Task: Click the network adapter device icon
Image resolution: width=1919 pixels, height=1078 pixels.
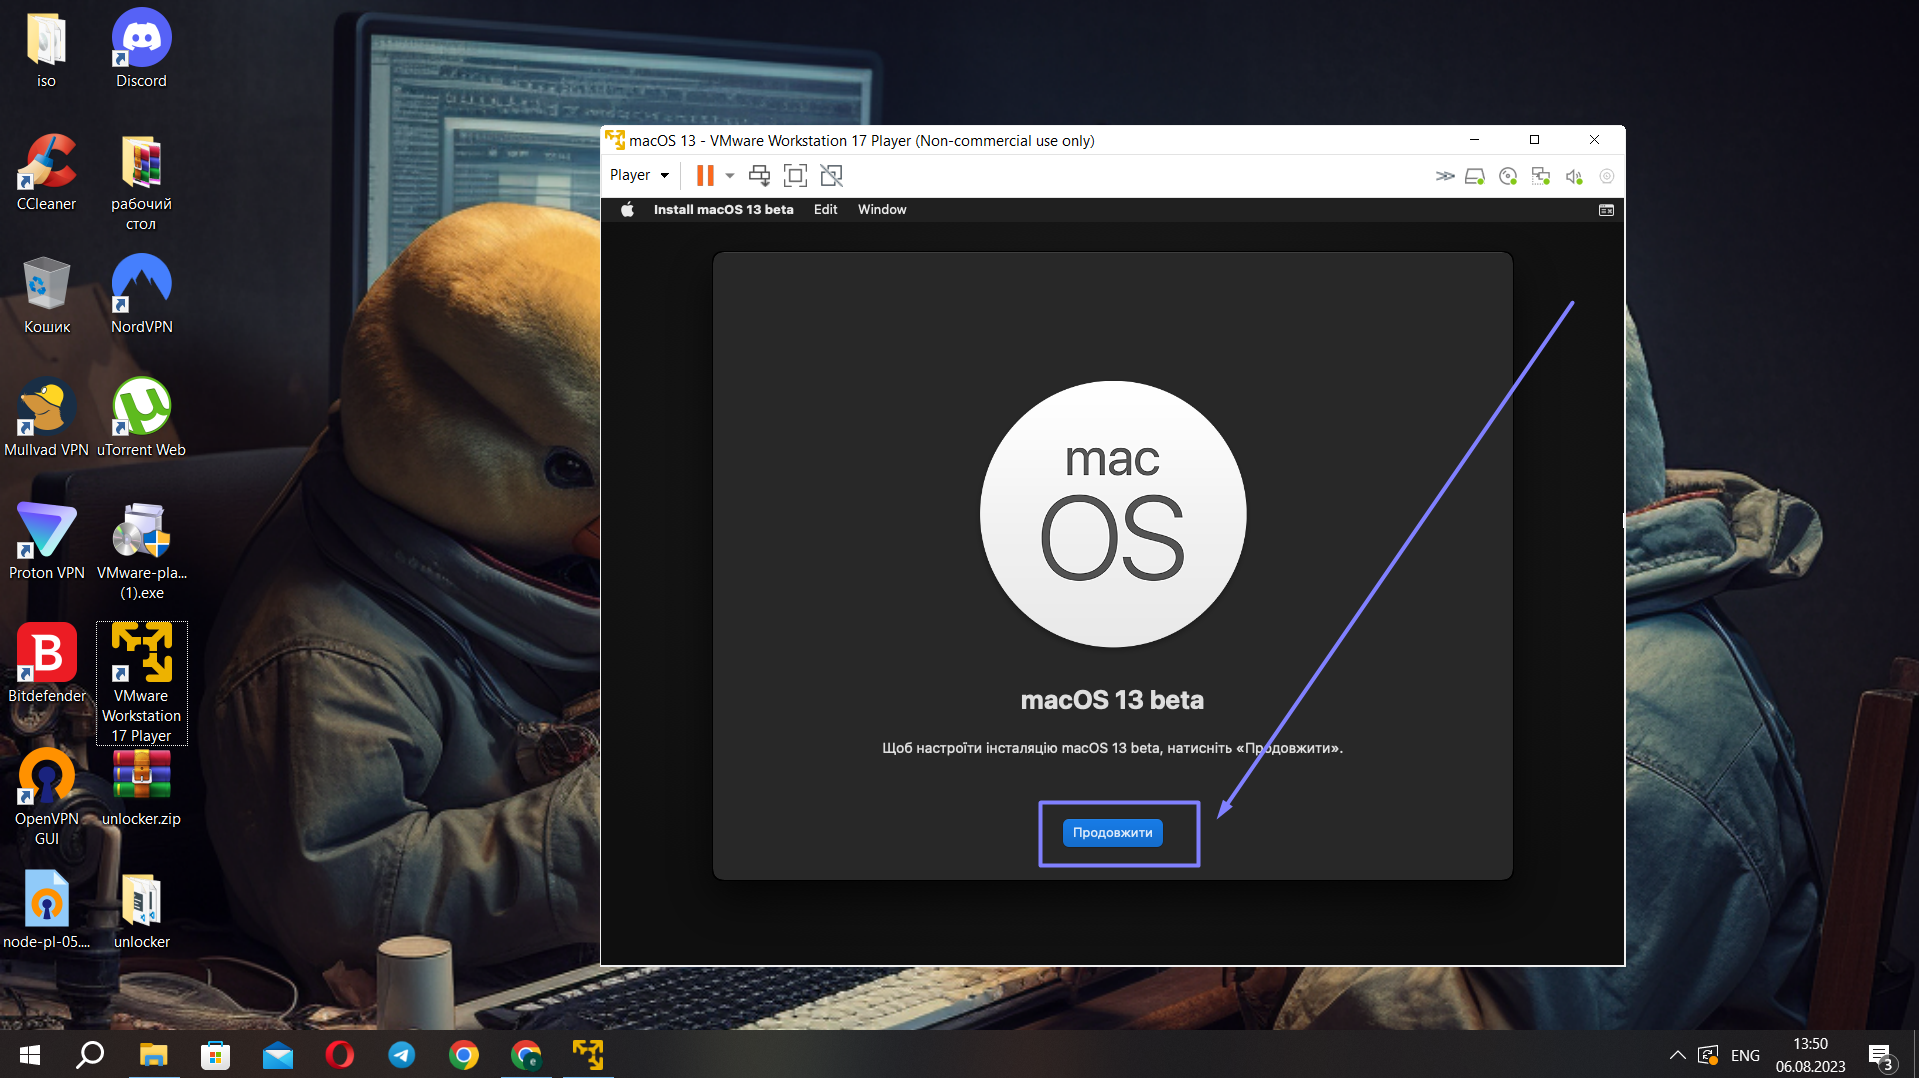Action: pyautogui.click(x=1541, y=176)
